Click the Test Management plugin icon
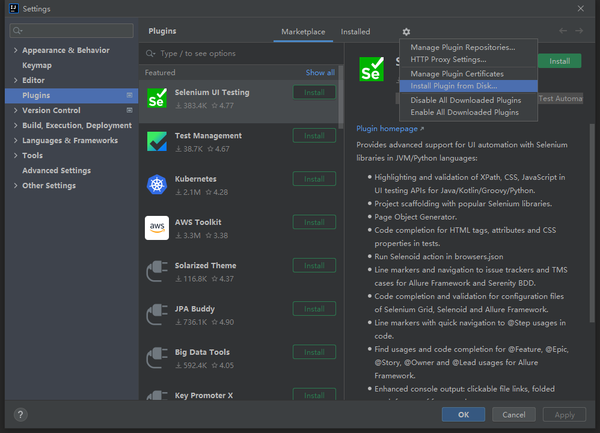This screenshot has height=433, width=600. point(156,141)
